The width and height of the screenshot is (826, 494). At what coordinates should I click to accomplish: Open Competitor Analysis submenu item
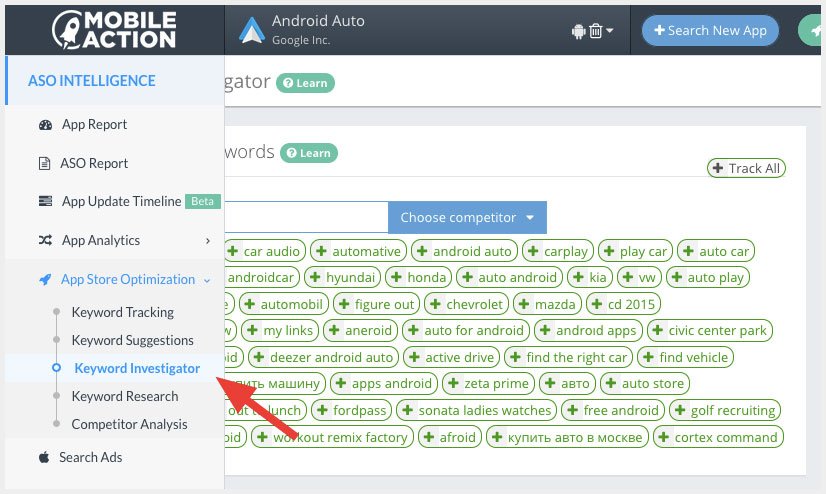tap(129, 424)
